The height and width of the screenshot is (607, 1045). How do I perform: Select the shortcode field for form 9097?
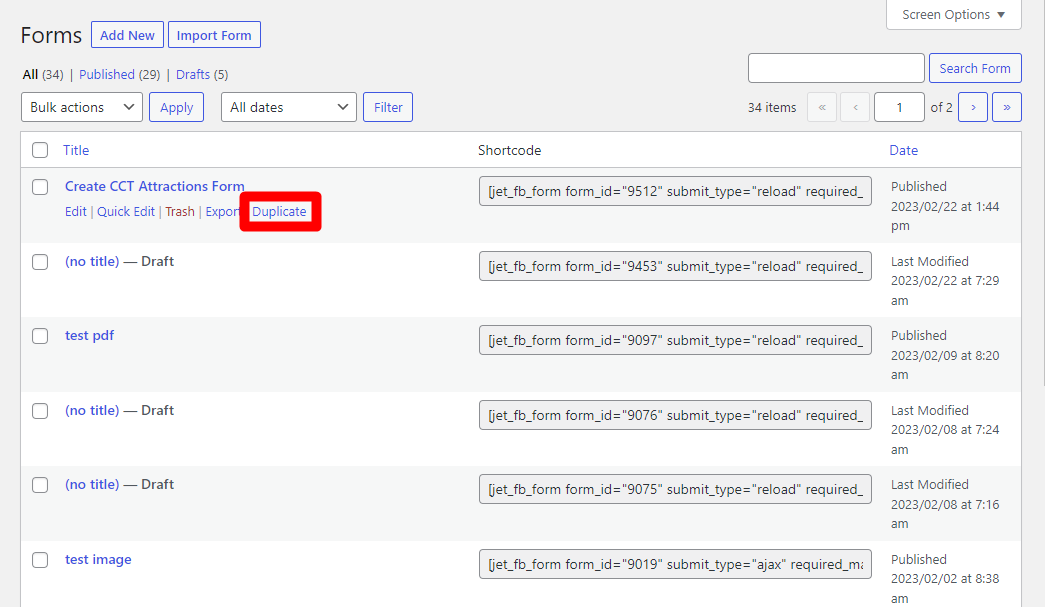pyautogui.click(x=675, y=340)
